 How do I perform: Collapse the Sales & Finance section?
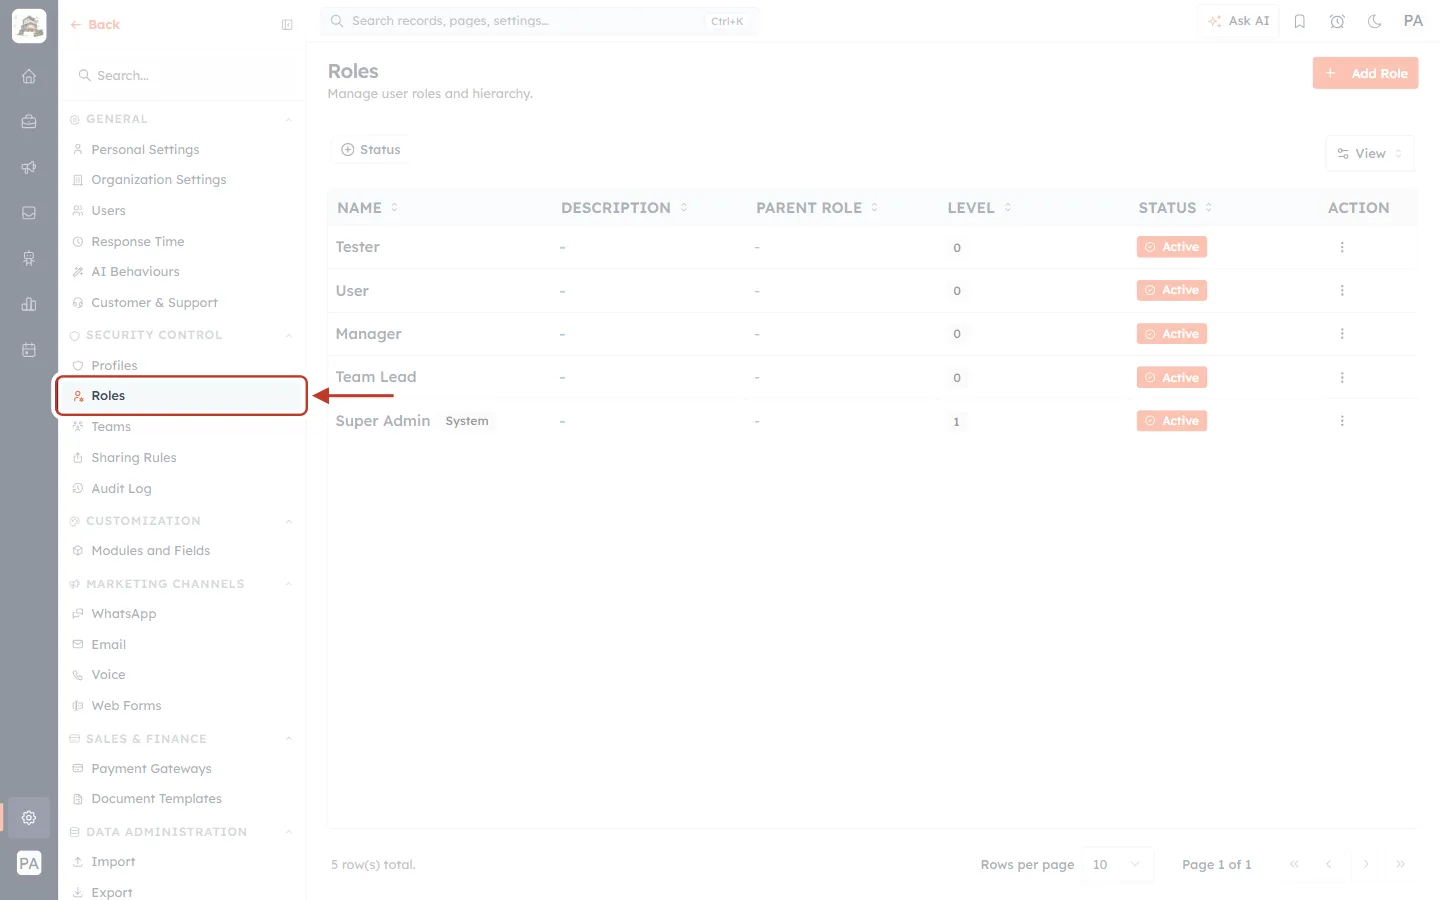pos(288,739)
